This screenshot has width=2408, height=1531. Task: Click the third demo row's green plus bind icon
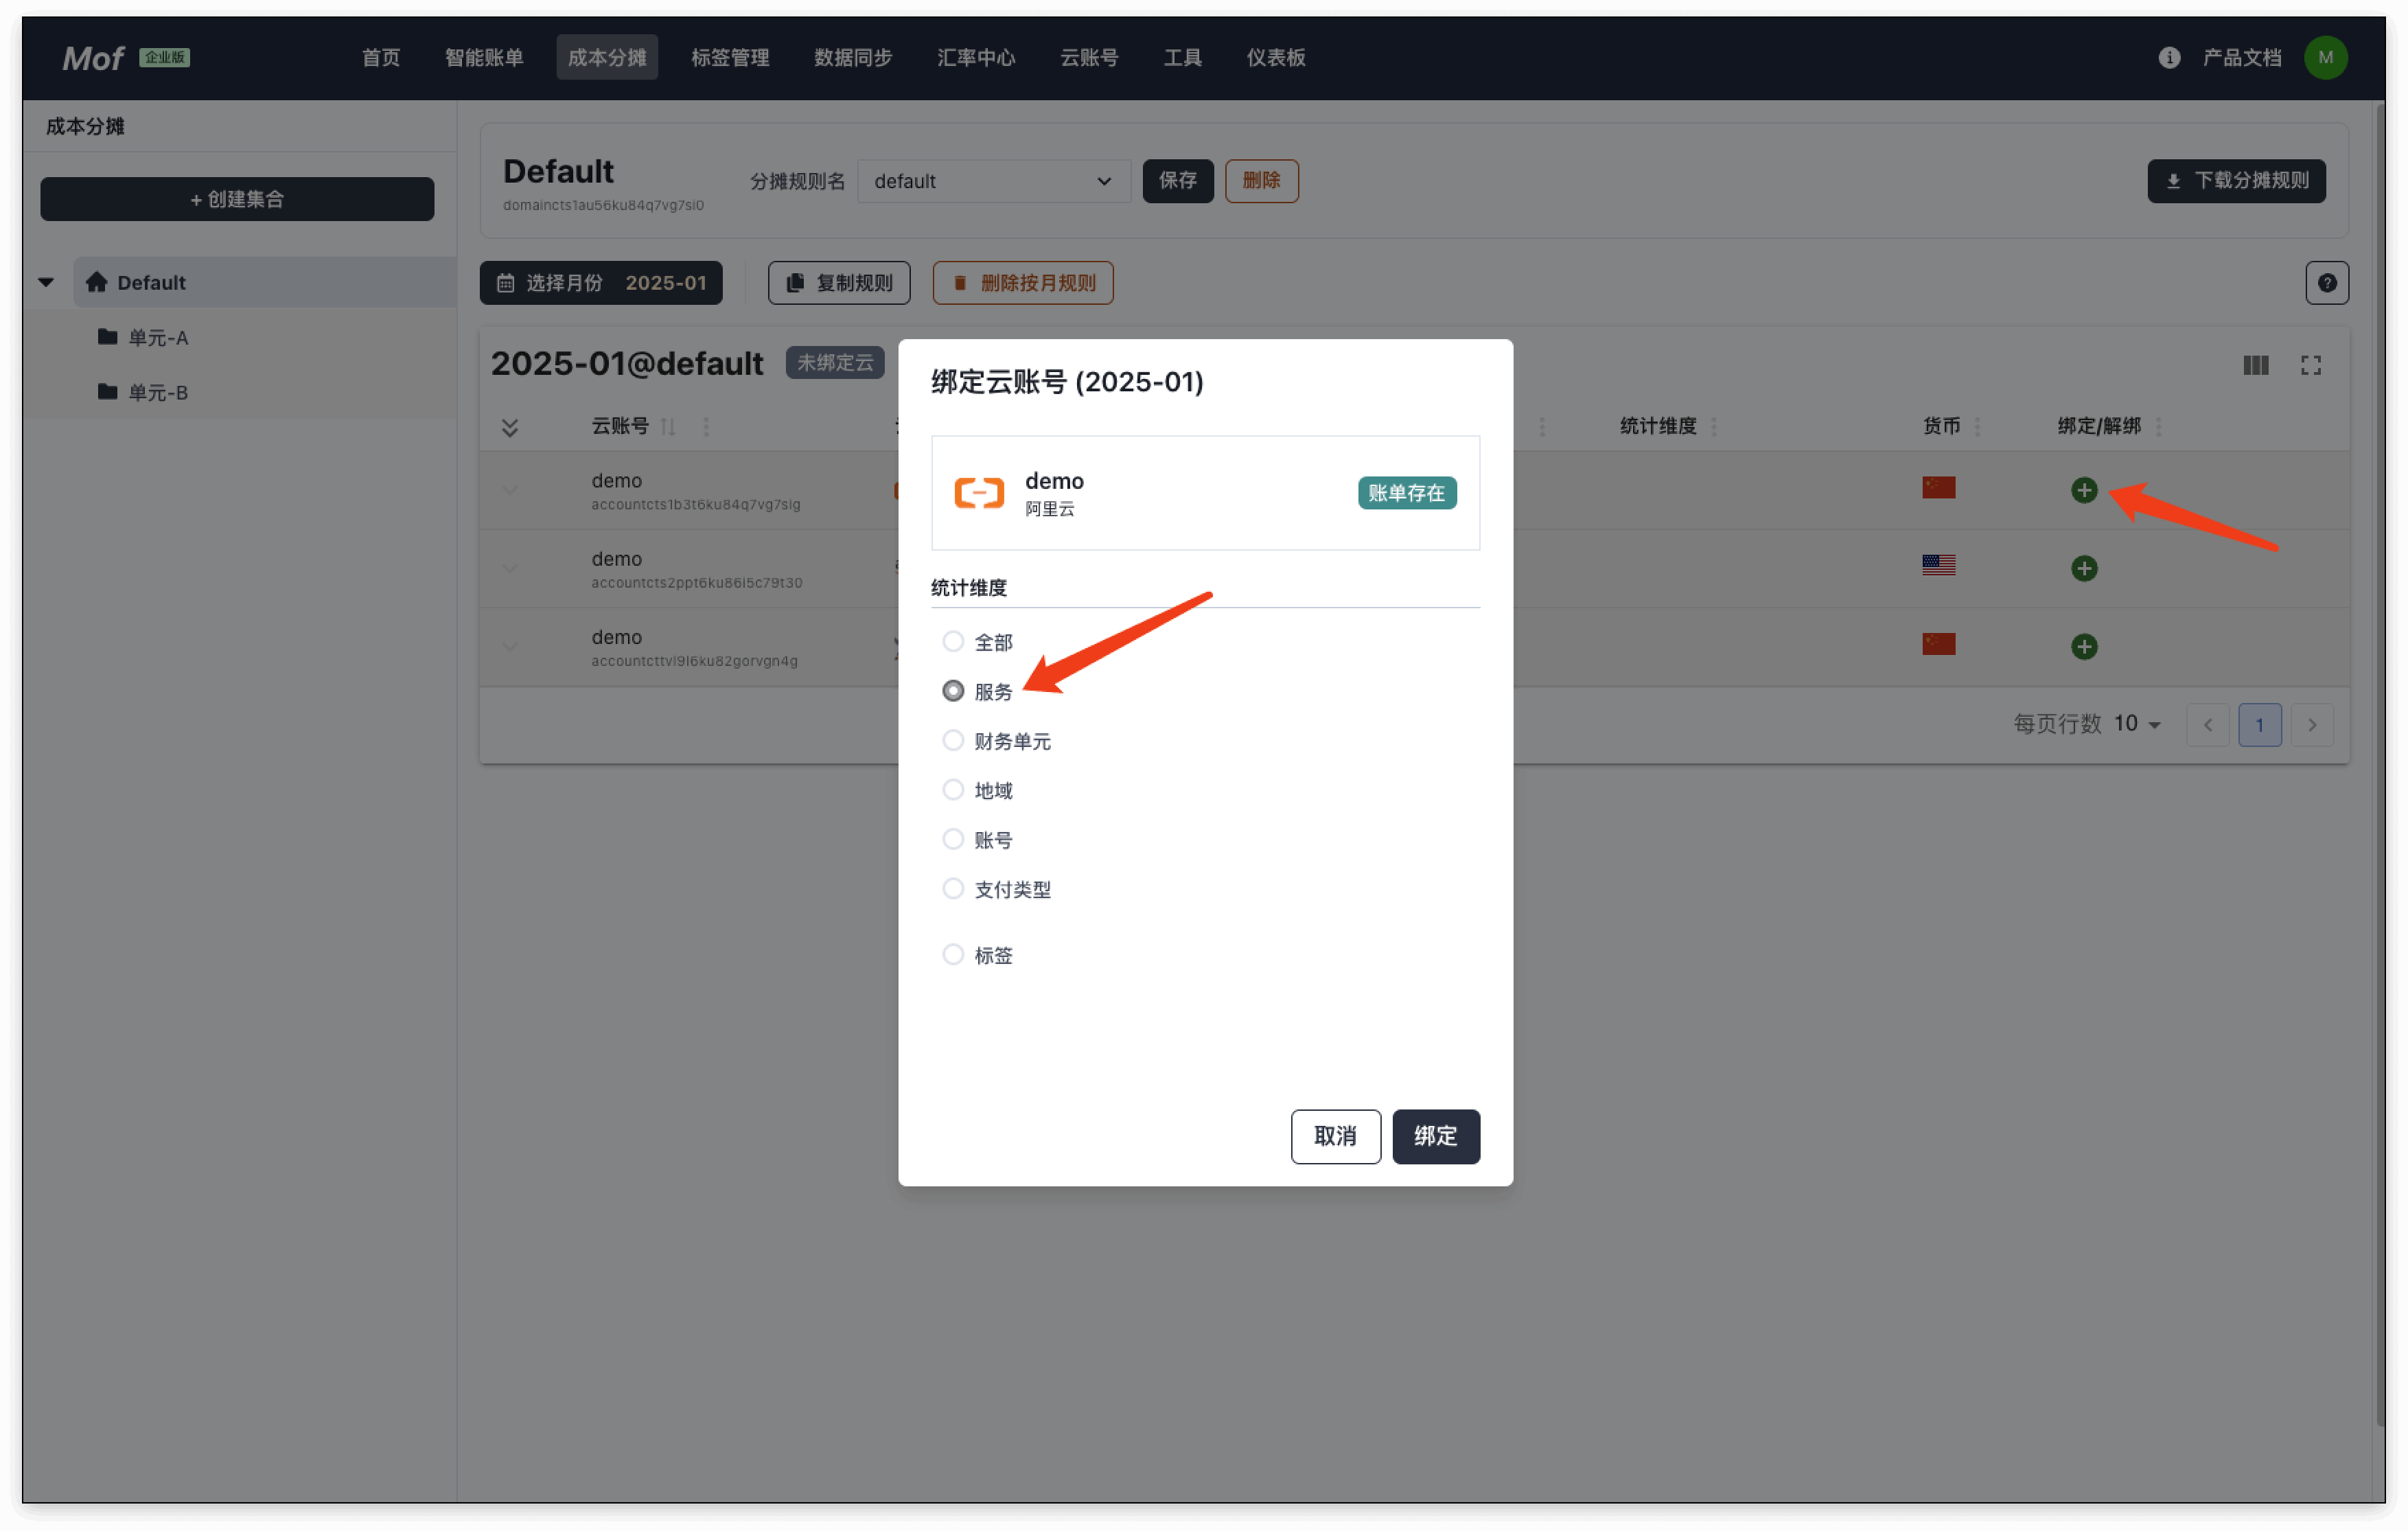click(2083, 646)
